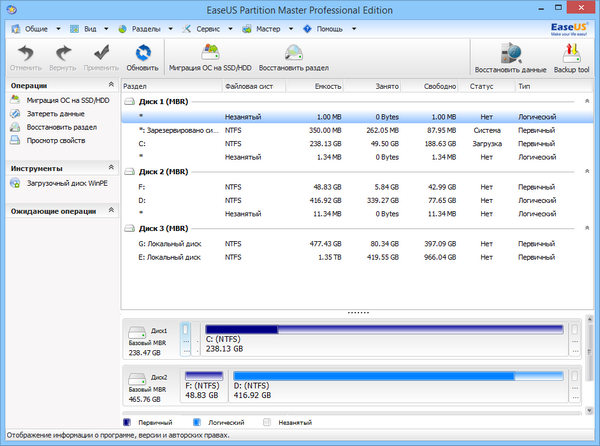Expand the Общие dropdown arrow
This screenshot has height=446, width=600.
click(58, 29)
